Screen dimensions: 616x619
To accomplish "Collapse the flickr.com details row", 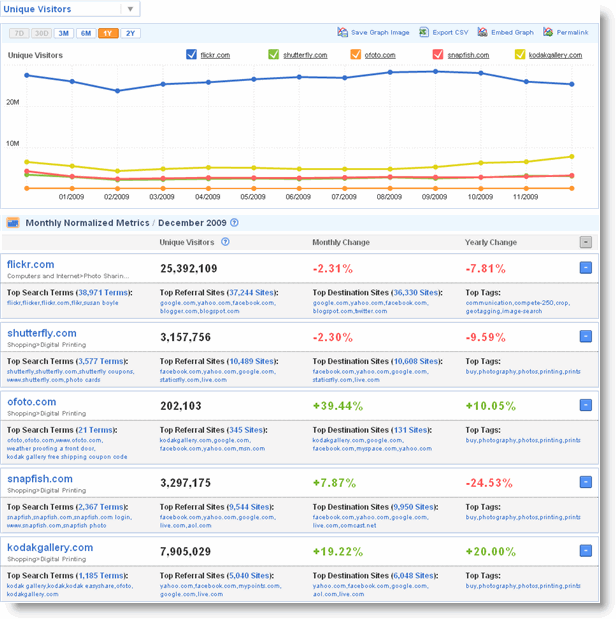I will pos(586,268).
